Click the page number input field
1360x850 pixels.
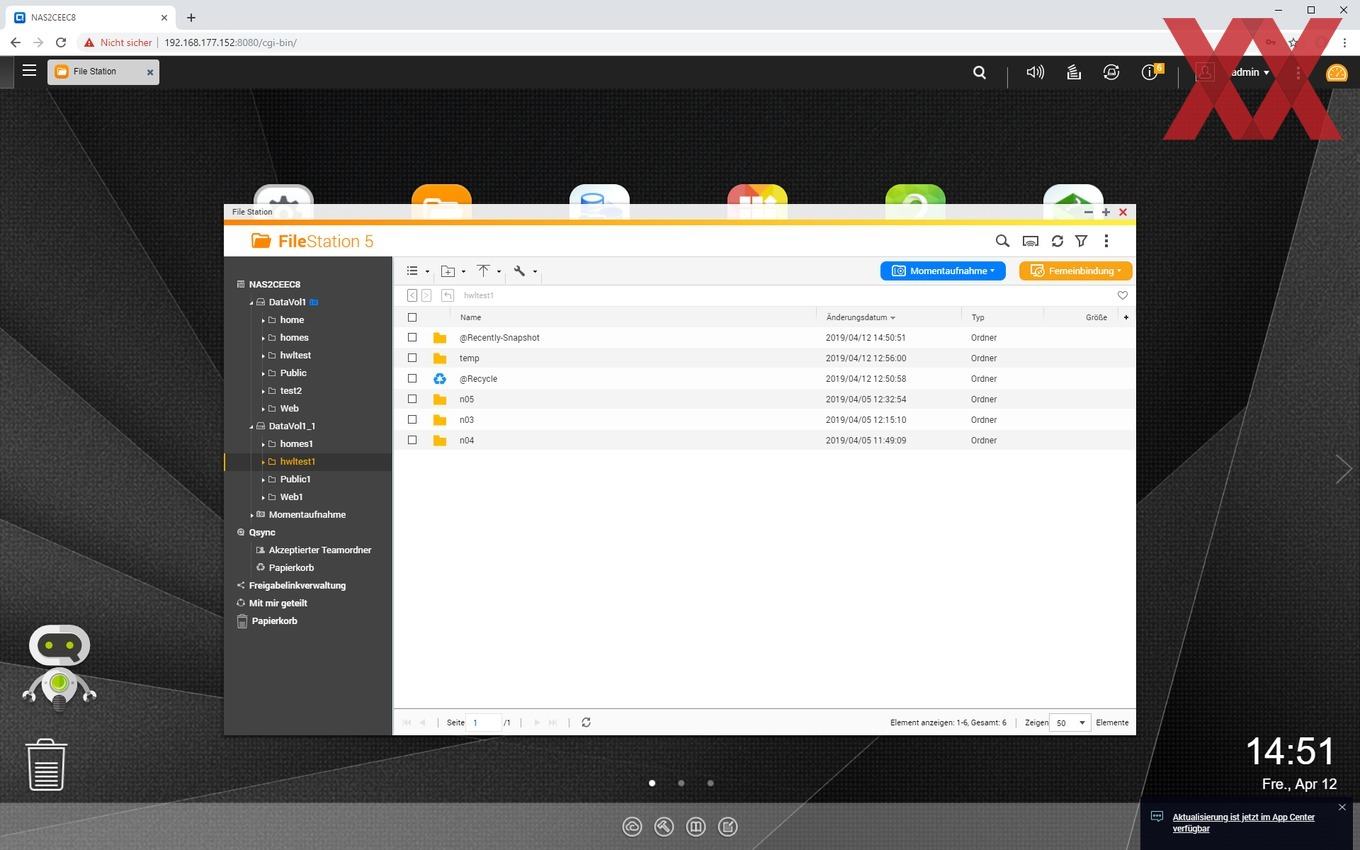(484, 722)
